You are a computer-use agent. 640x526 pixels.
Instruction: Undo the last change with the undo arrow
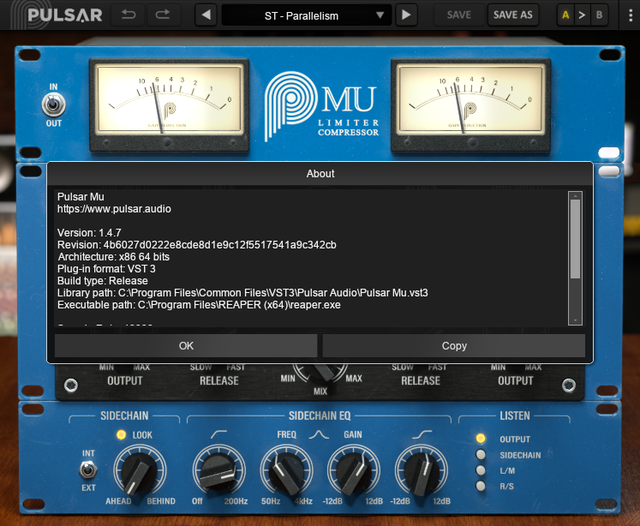[128, 15]
